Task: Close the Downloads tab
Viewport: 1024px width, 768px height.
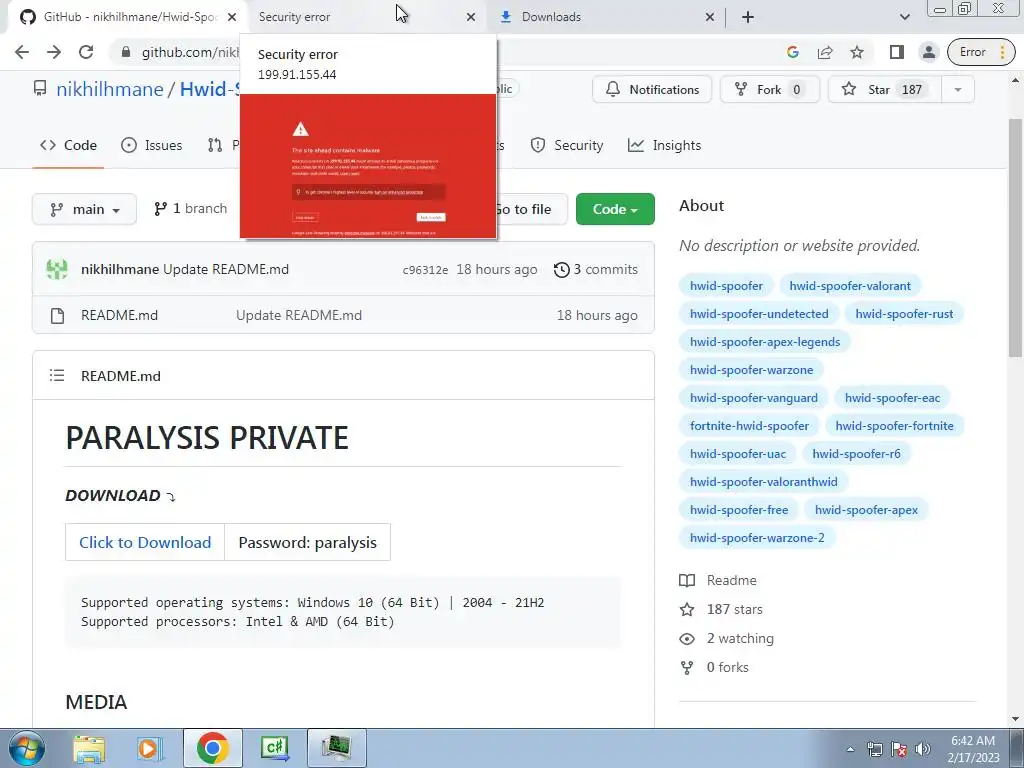Action: pyautogui.click(x=710, y=17)
